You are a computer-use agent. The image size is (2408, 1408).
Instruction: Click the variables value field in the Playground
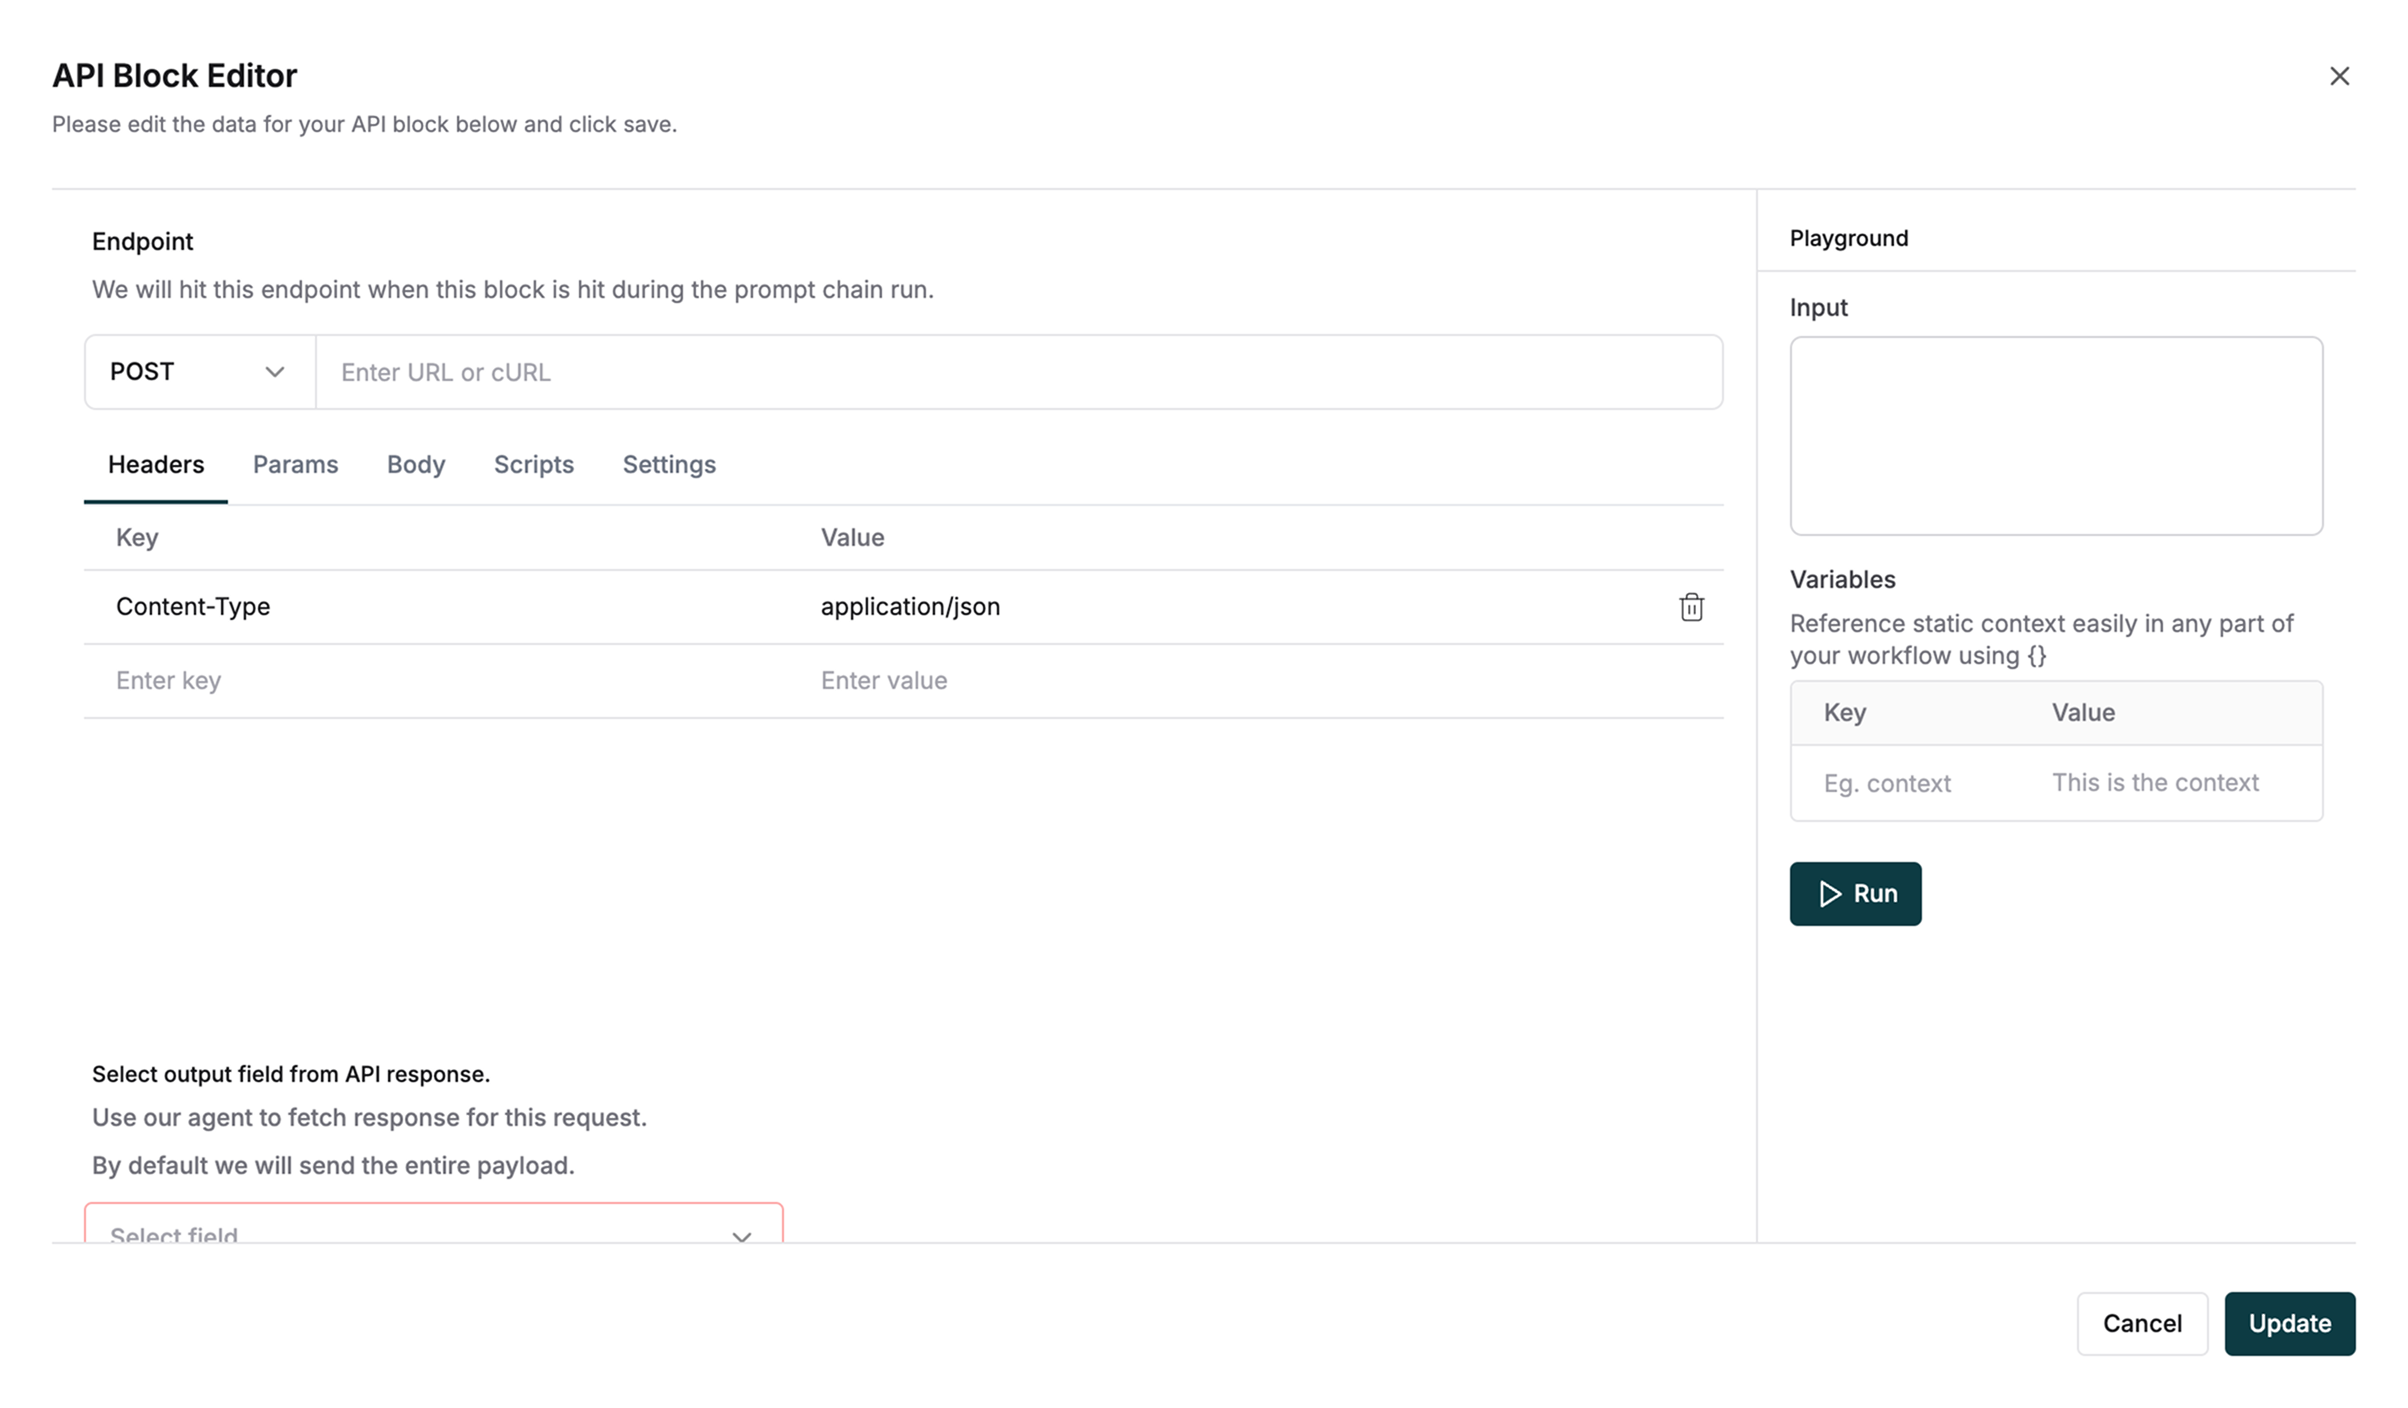(x=2155, y=783)
